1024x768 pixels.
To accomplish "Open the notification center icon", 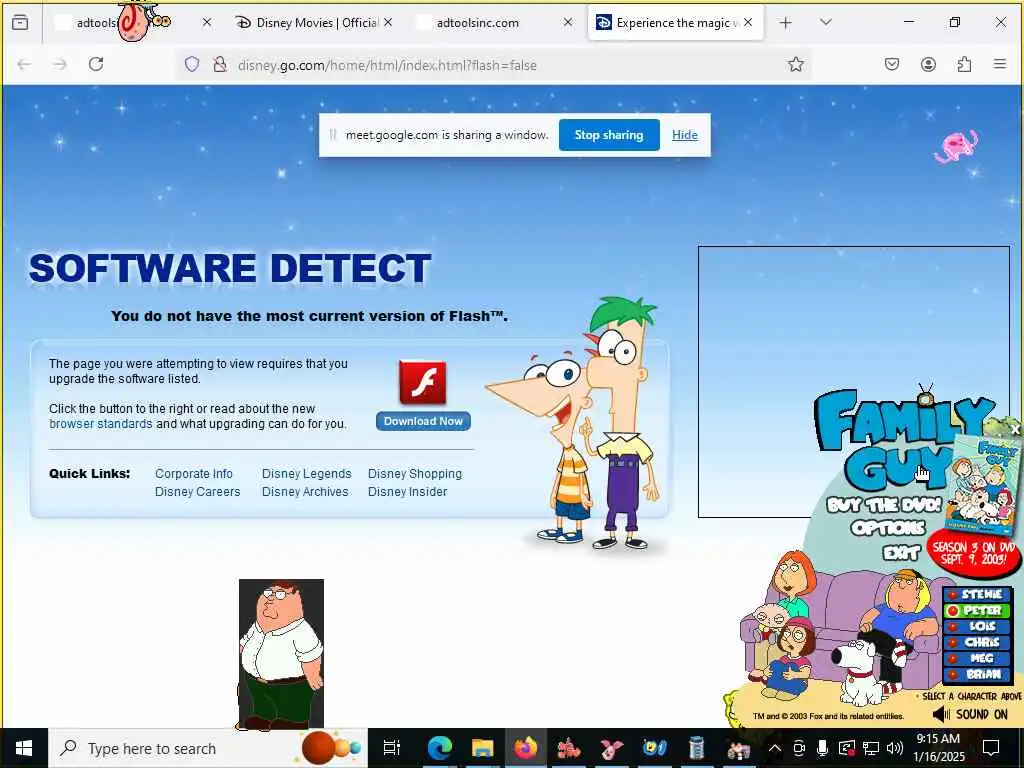I will 991,748.
